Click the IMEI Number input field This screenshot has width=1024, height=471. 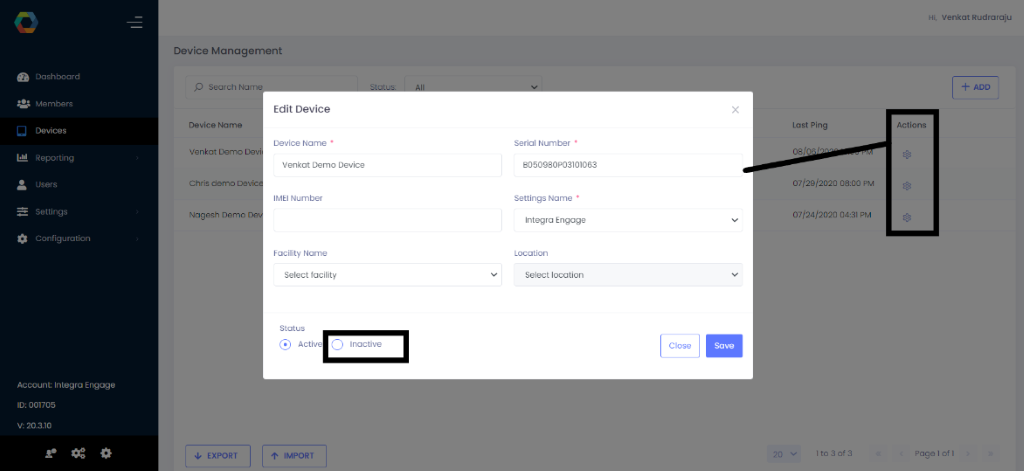tap(387, 220)
